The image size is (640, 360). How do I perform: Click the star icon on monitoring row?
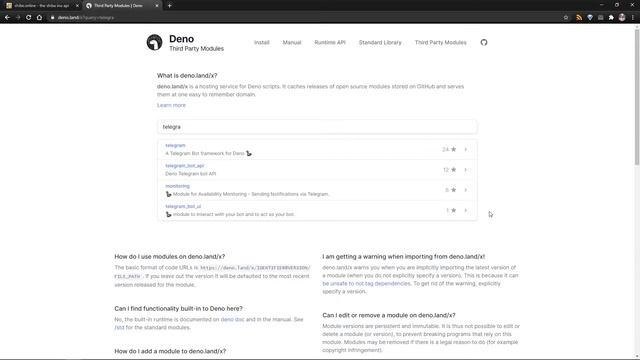pyautogui.click(x=453, y=190)
